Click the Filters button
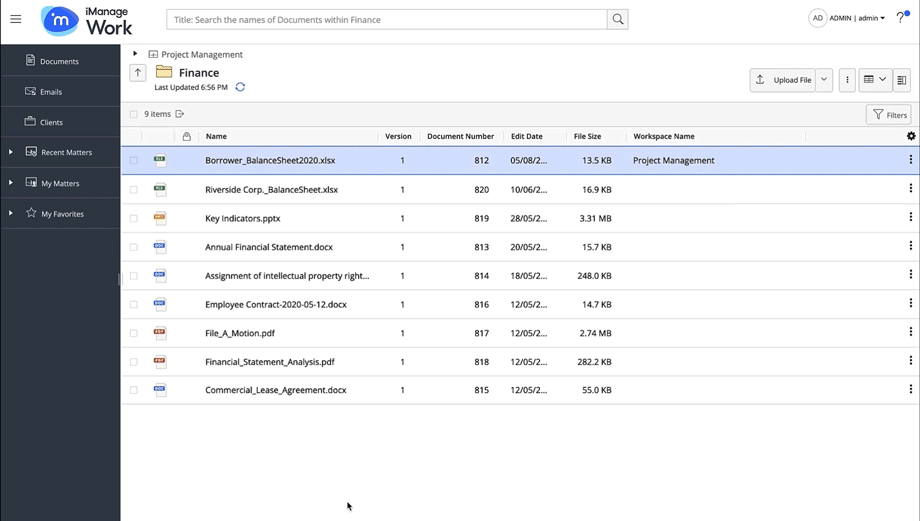 [888, 115]
